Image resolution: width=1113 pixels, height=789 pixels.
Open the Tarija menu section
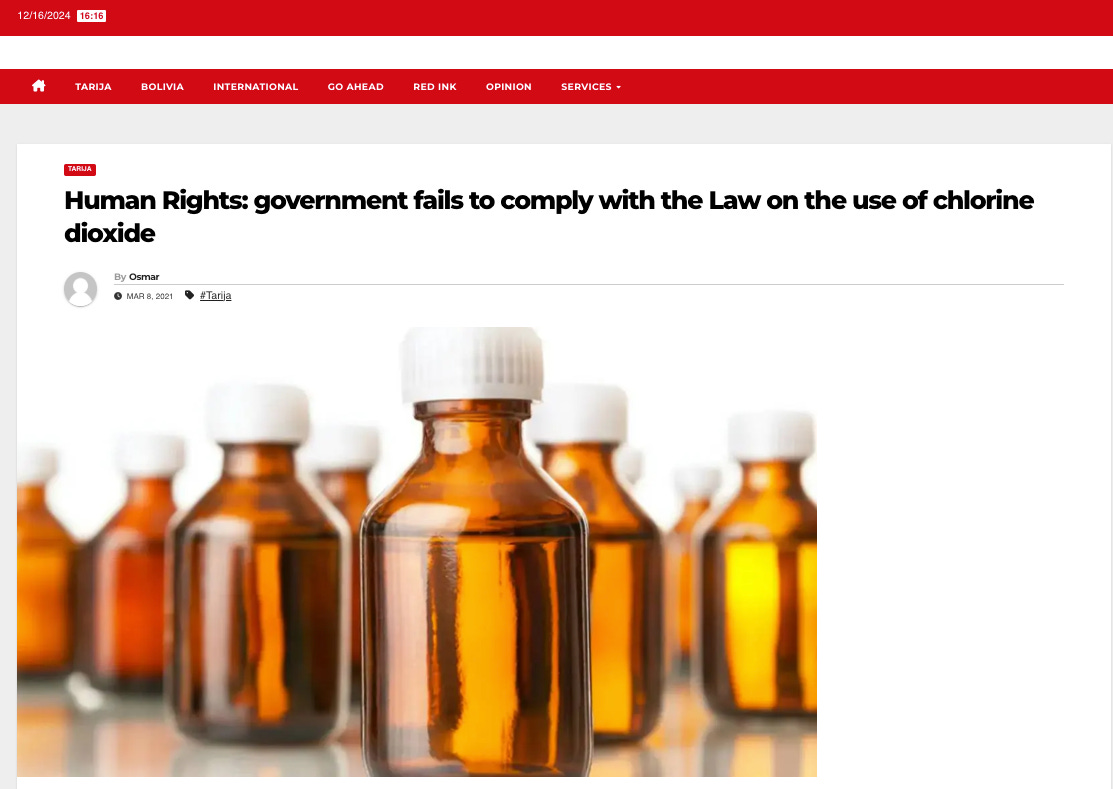click(93, 87)
